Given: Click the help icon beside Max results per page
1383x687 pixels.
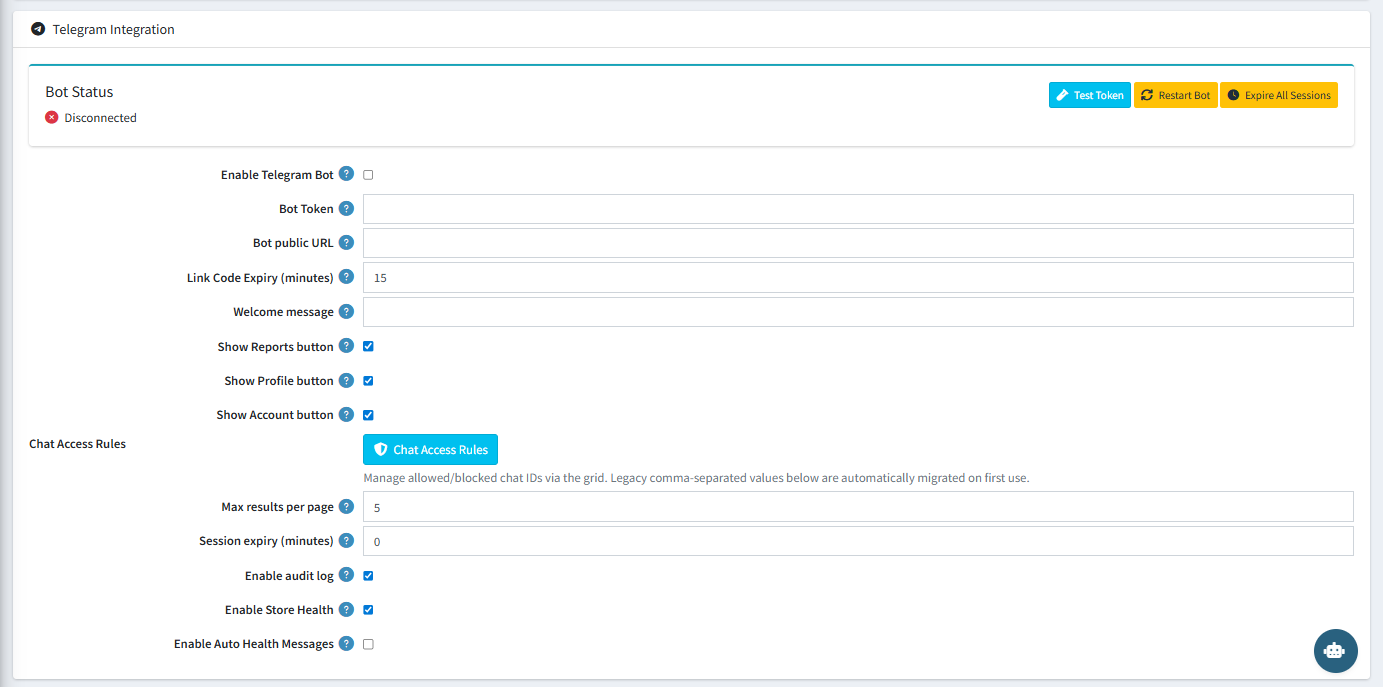Looking at the screenshot, I should tap(346, 507).
